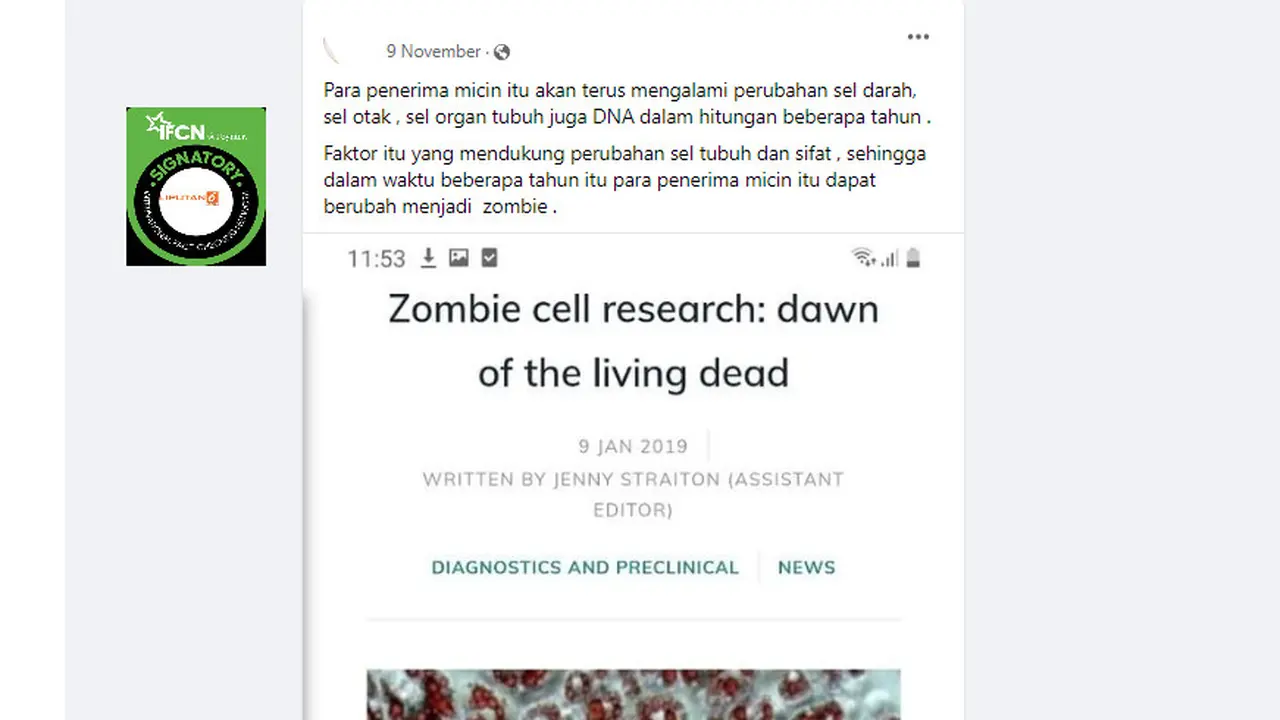The image size is (1280, 720).
Task: Click the signal strength bars icon
Action: pyautogui.click(x=889, y=258)
